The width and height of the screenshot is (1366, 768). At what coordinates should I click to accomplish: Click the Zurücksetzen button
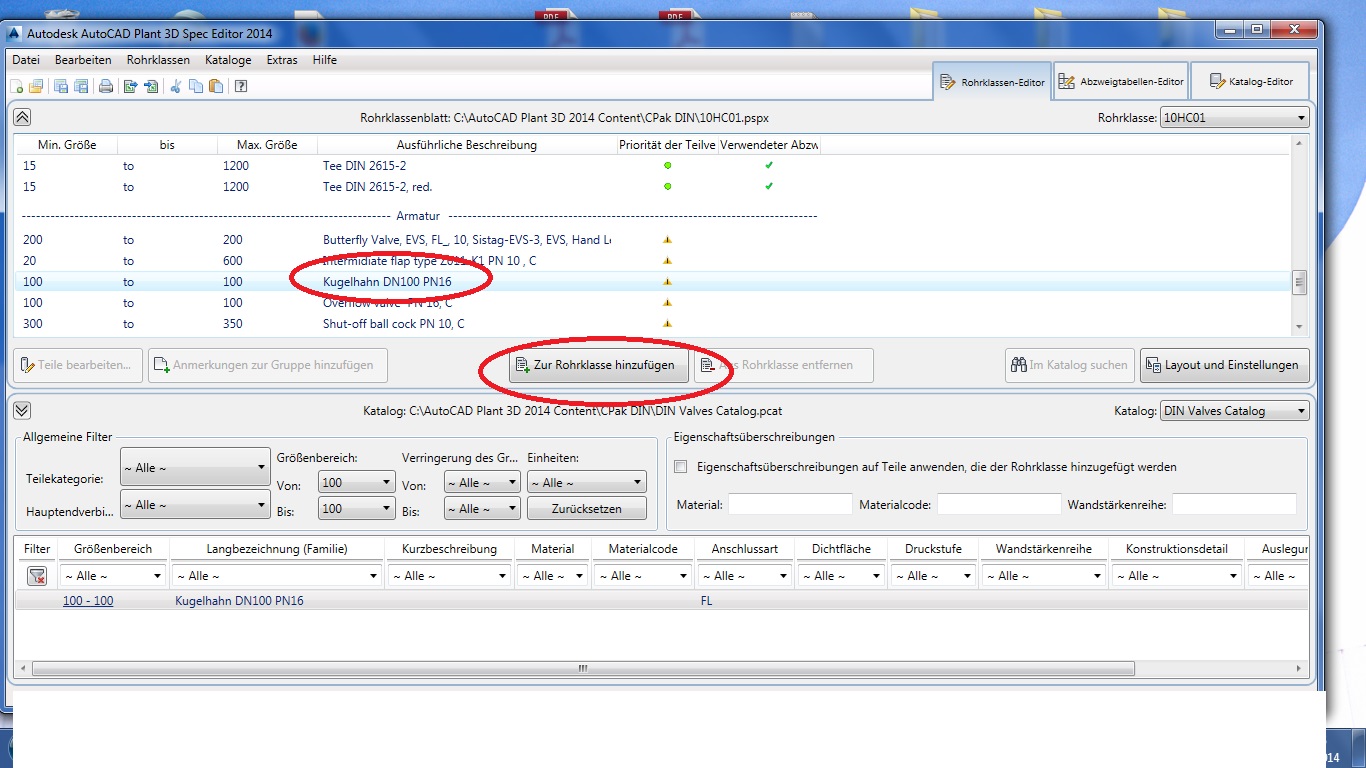586,509
